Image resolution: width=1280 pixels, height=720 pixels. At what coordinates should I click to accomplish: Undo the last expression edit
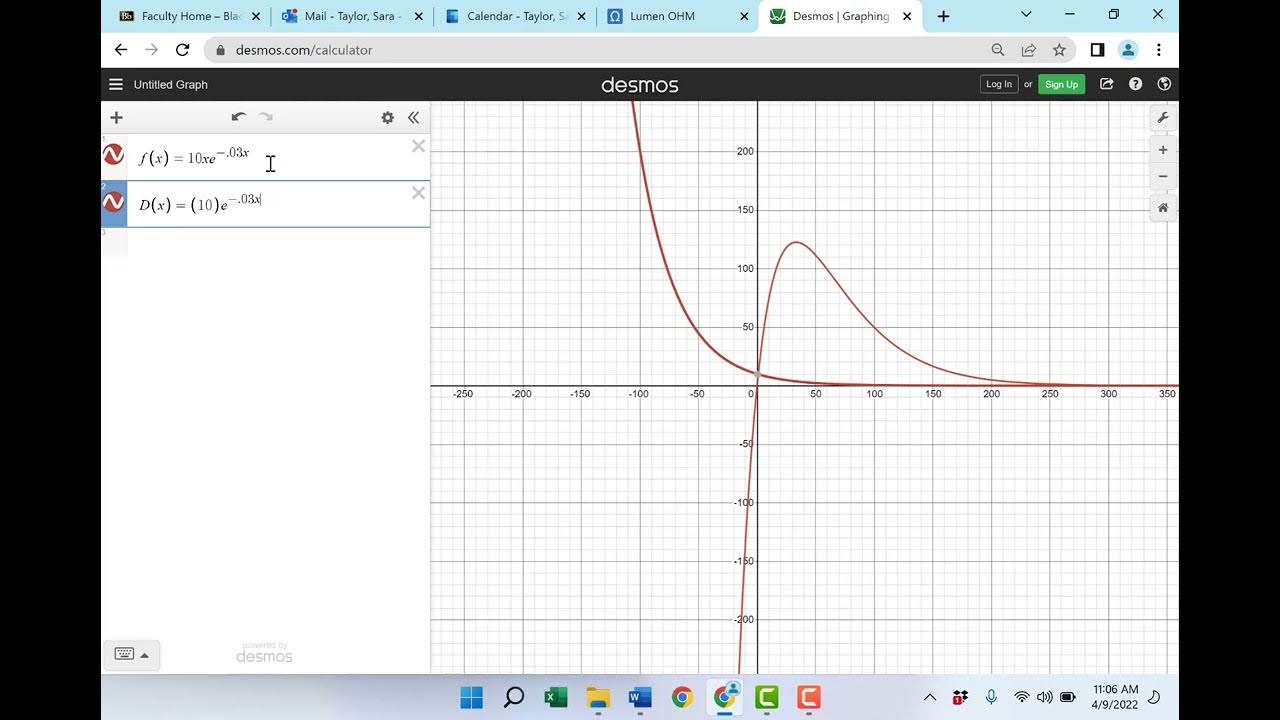(238, 117)
